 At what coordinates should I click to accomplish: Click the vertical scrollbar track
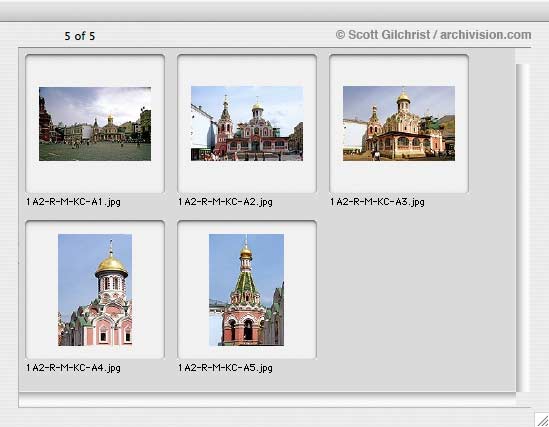[522, 228]
